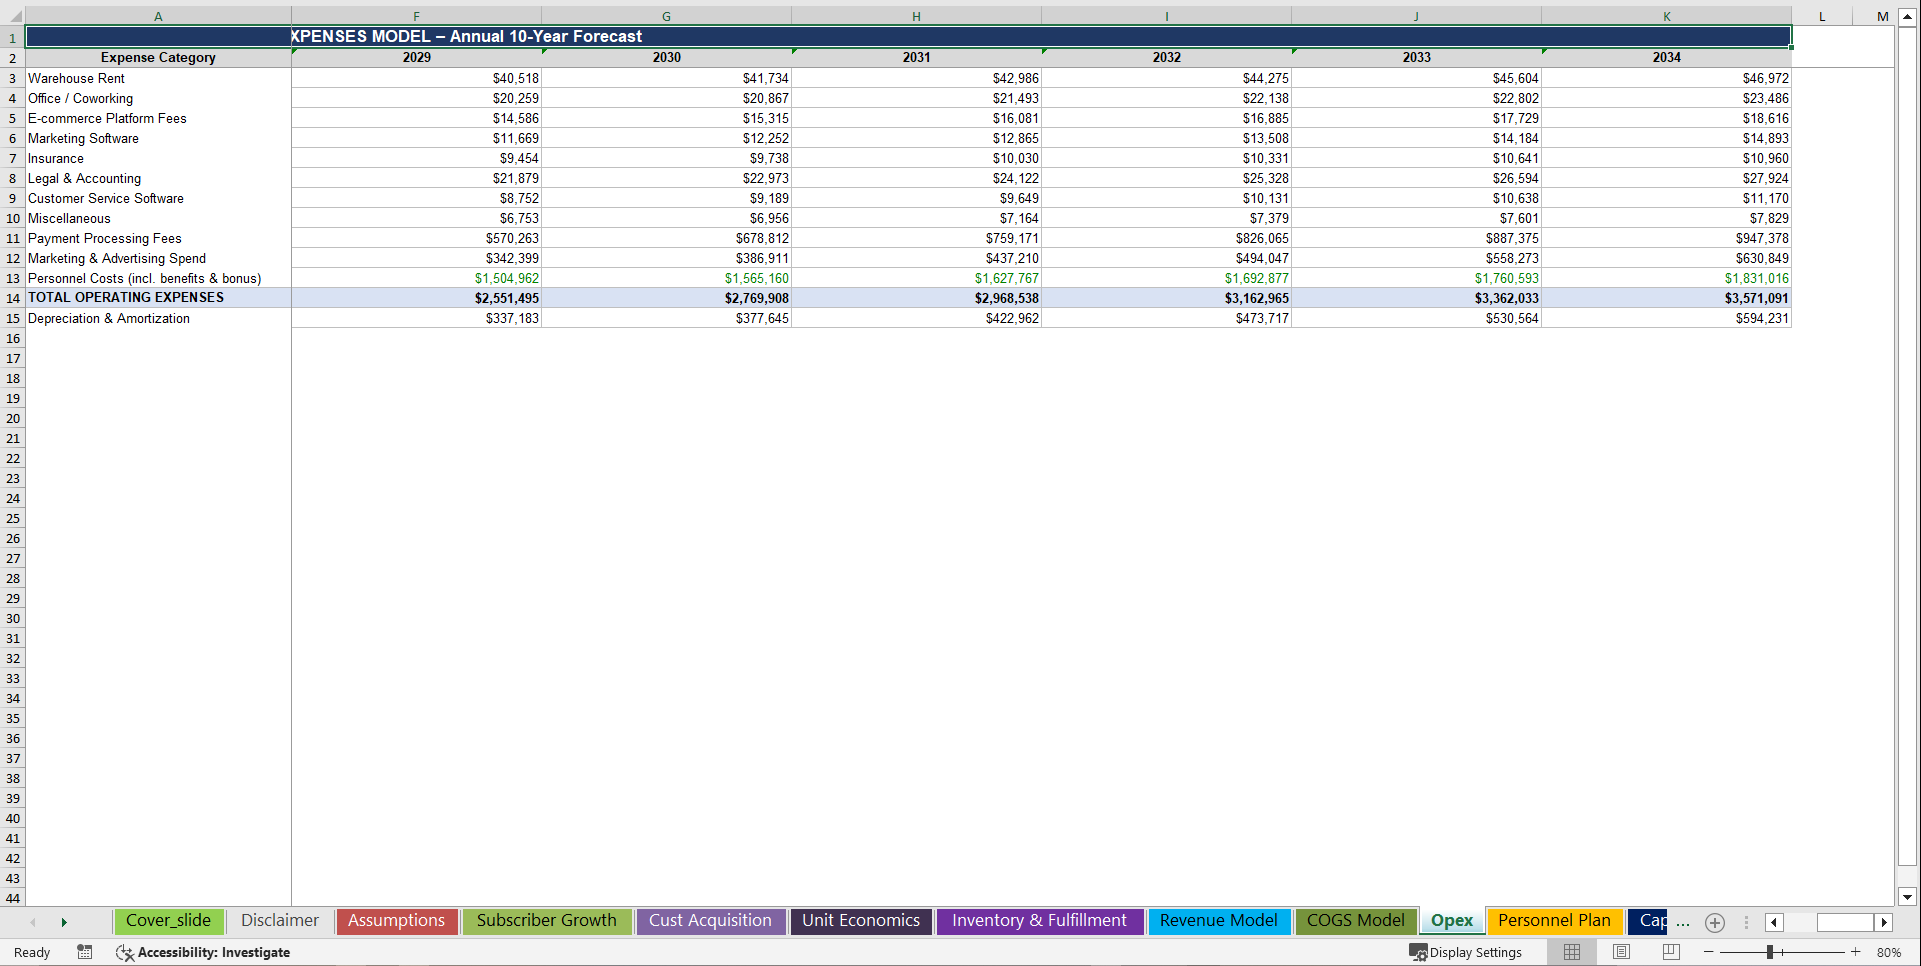
Task: Select row 14 by clicking its row header
Action: pyautogui.click(x=12, y=297)
